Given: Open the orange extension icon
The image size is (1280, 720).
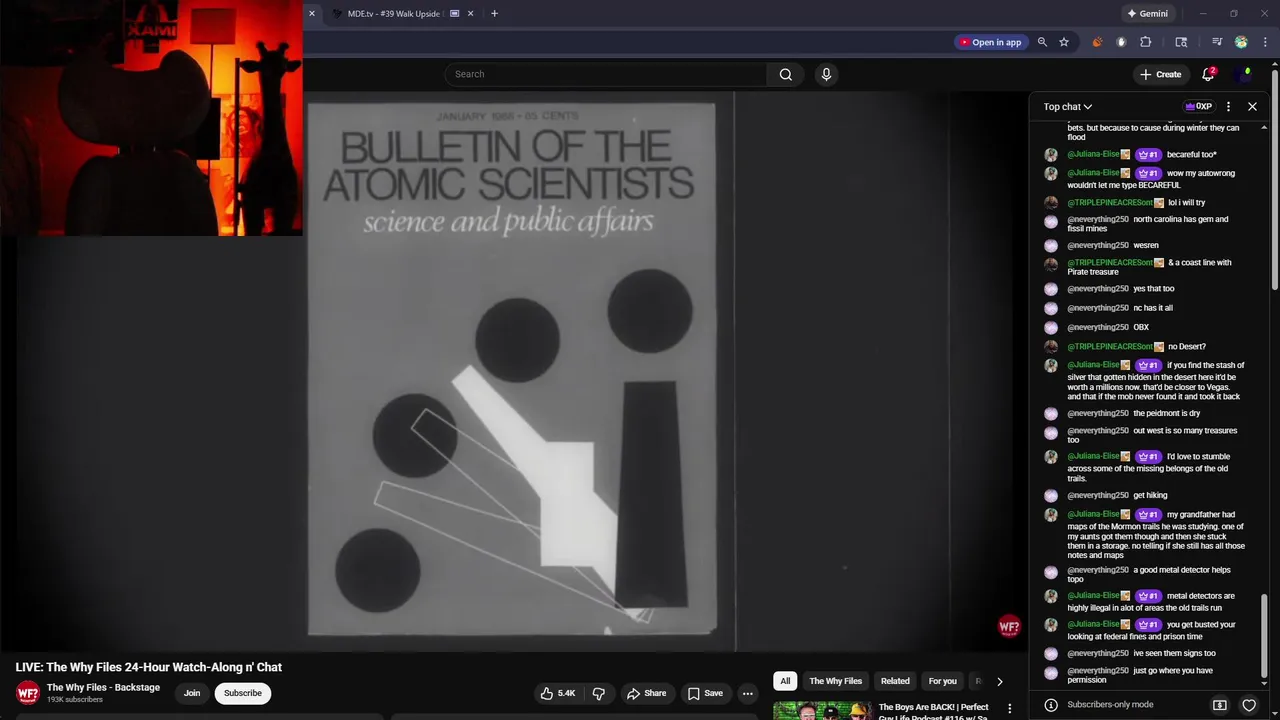Looking at the screenshot, I should click(x=1097, y=42).
